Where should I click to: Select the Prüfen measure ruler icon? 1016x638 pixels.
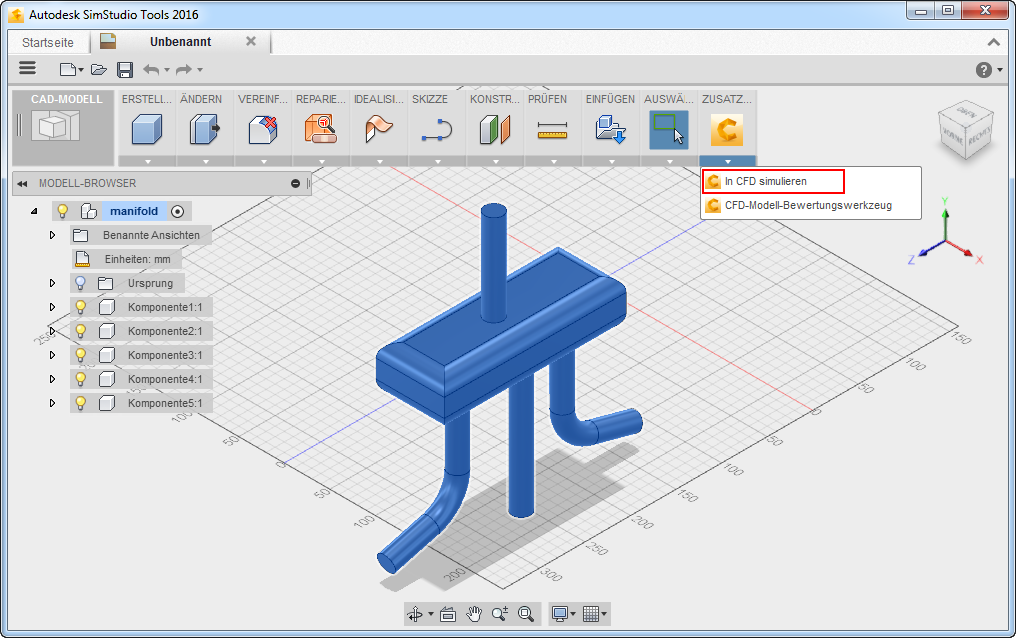553,130
